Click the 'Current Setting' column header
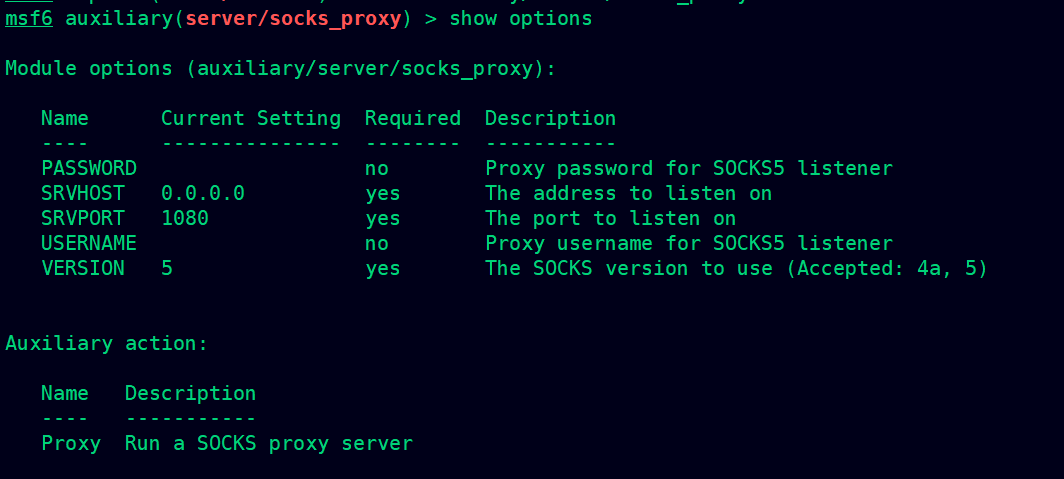Image resolution: width=1064 pixels, height=479 pixels. point(251,119)
